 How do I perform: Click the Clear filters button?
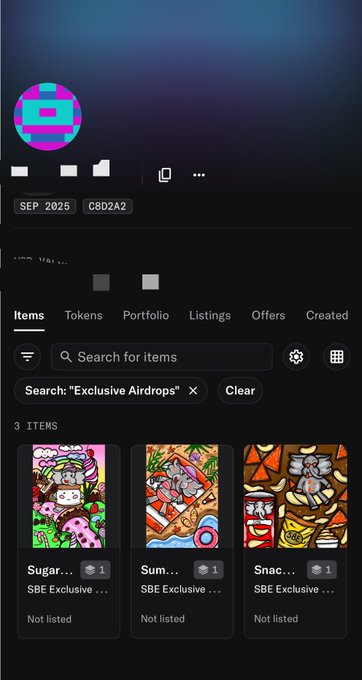pyautogui.click(x=240, y=391)
